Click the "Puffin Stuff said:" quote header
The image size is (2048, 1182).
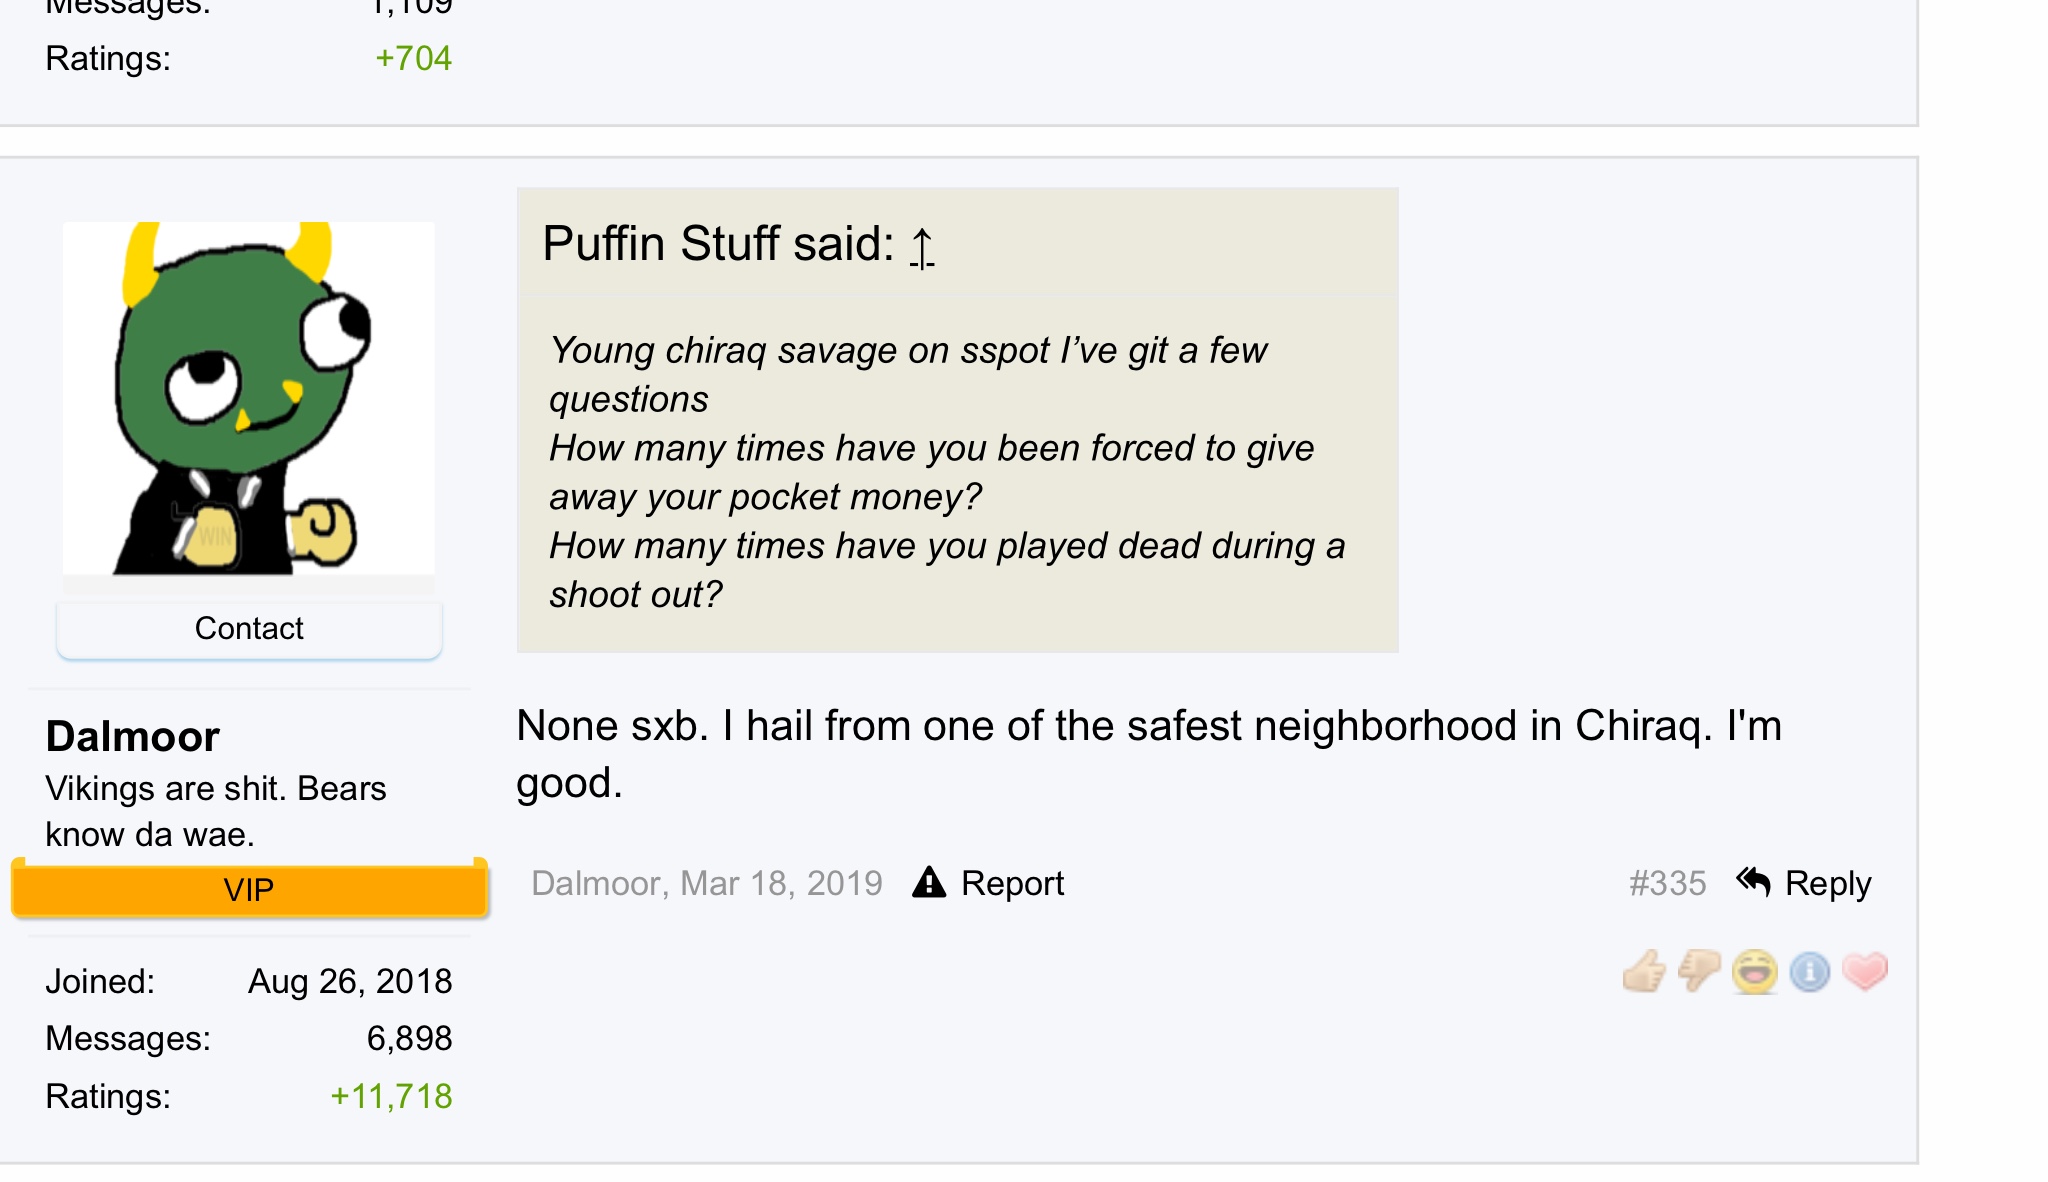click(x=718, y=244)
